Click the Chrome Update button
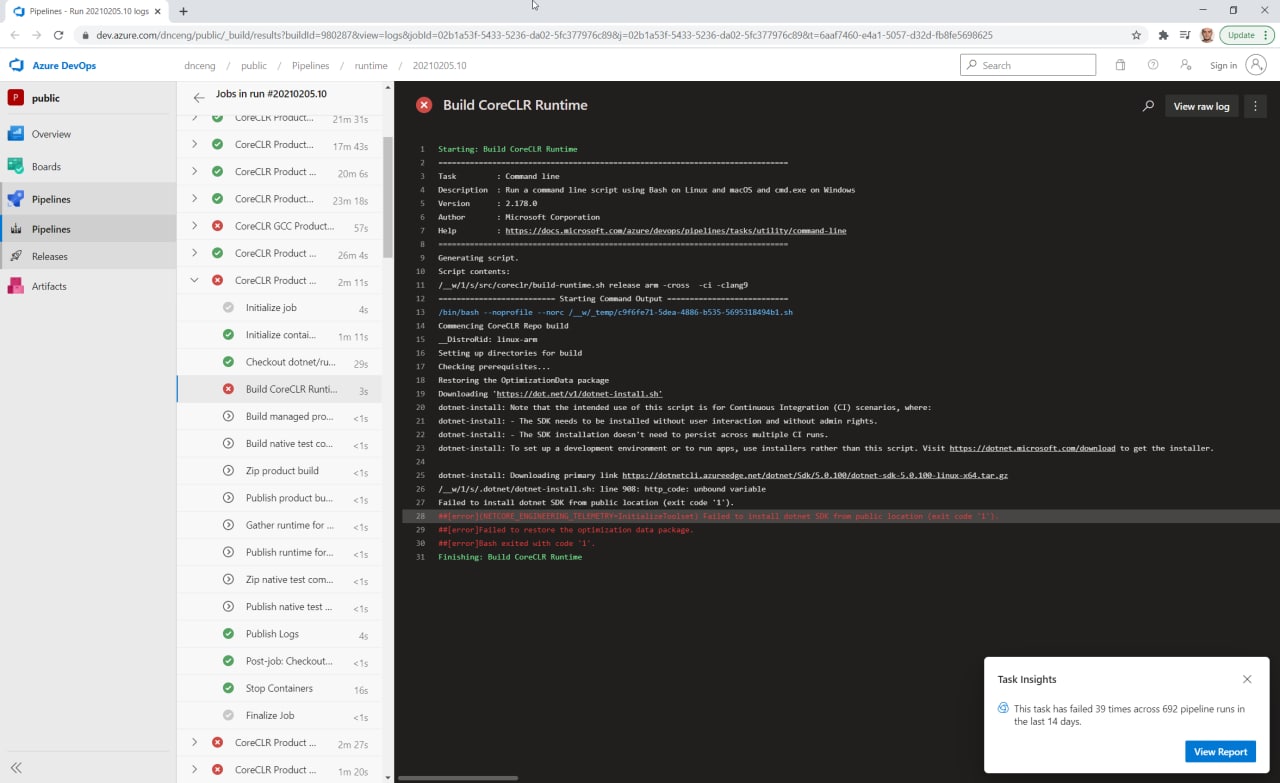The image size is (1280, 783). pos(1245,35)
